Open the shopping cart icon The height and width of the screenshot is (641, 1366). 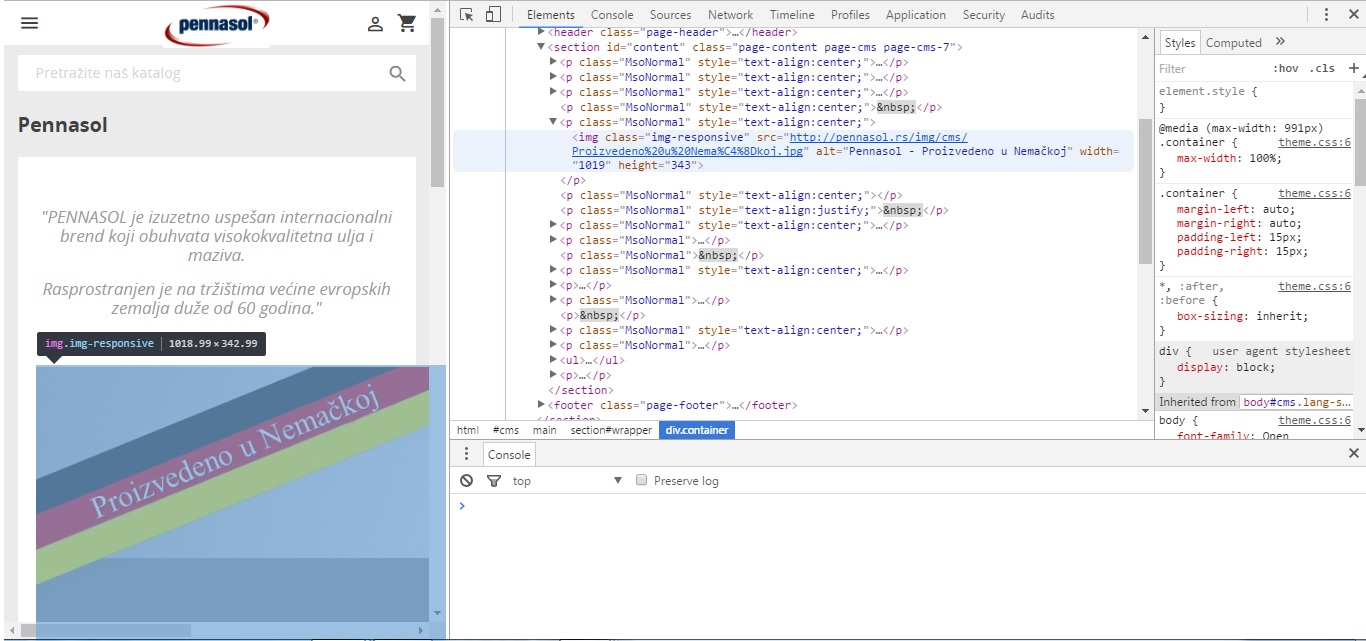[407, 23]
